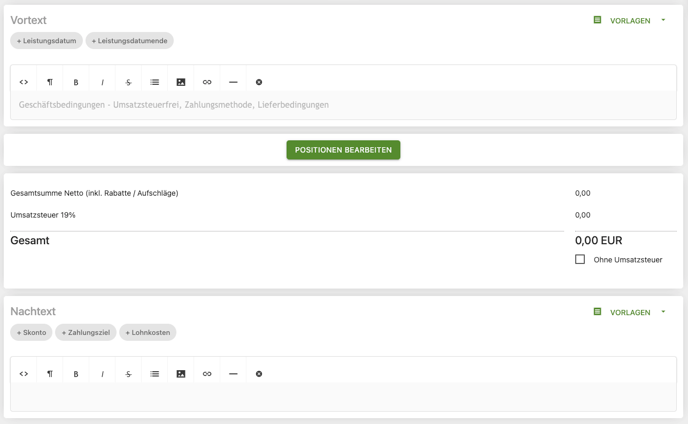The width and height of the screenshot is (688, 424).
Task: Click into the Vortext Geschäftsbedingungen text field
Action: point(343,105)
